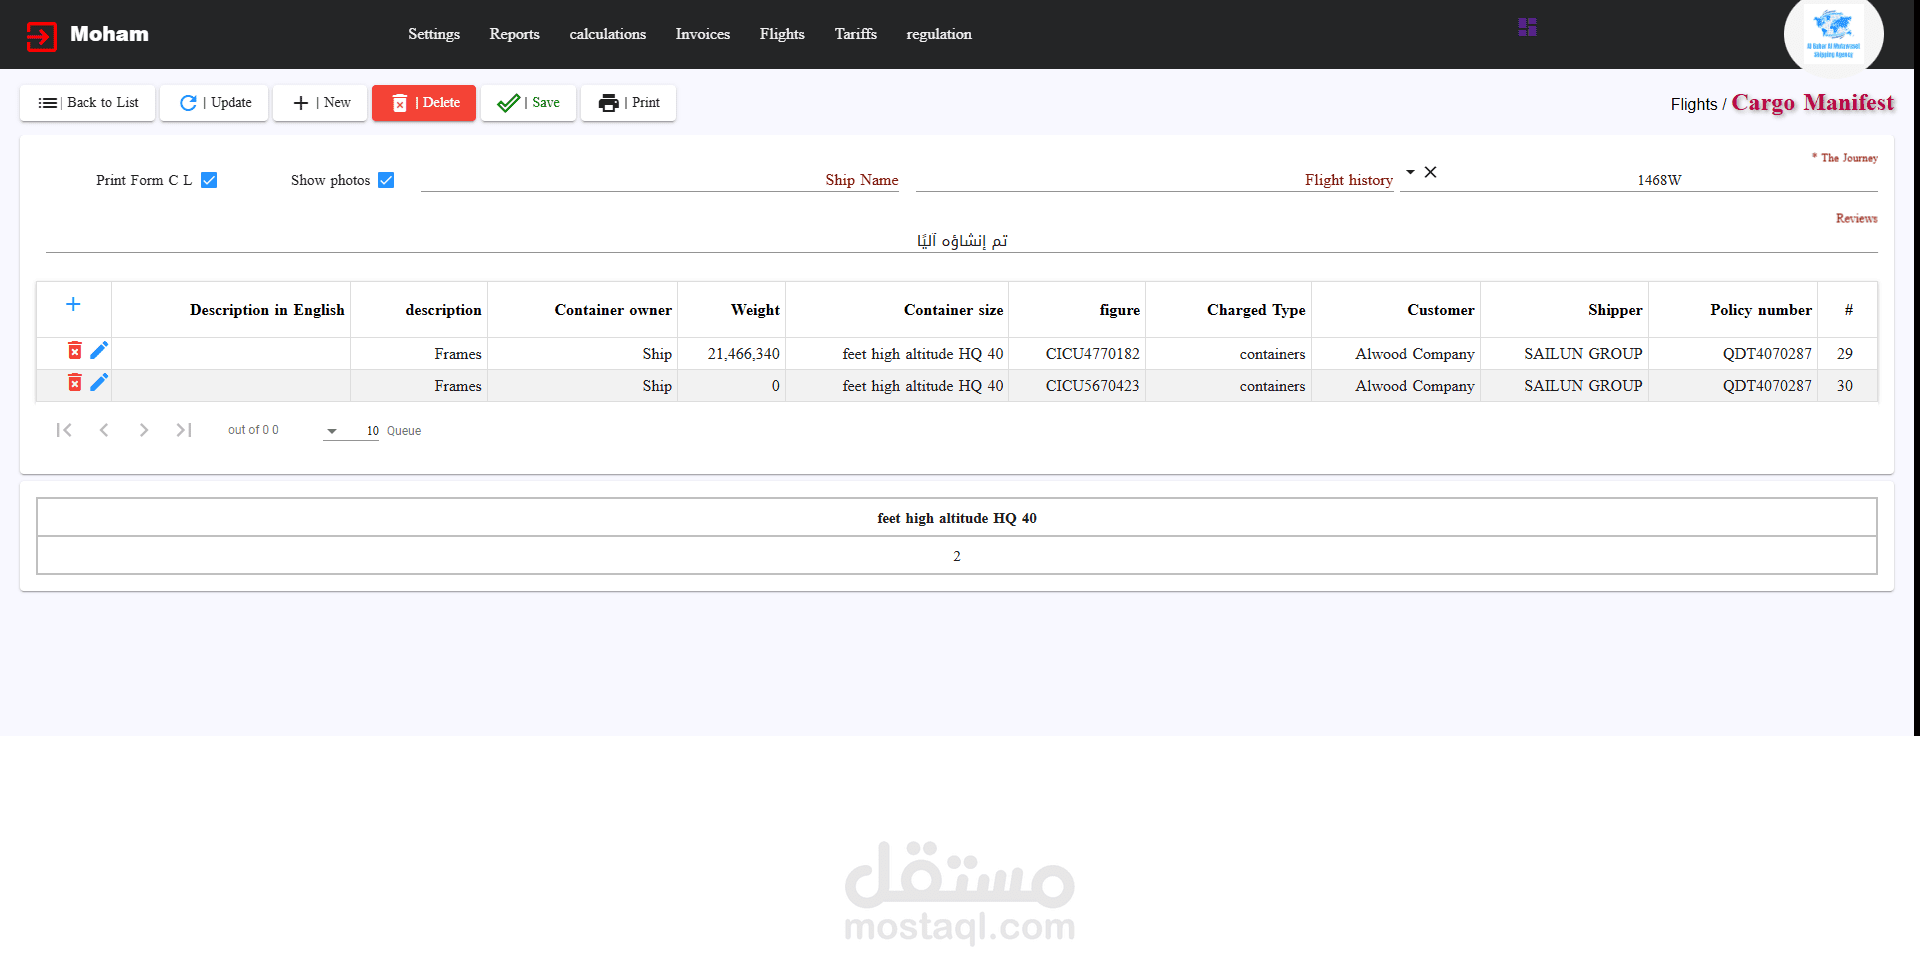This screenshot has height=966, width=1920.
Task: Toggle the Show photos checkbox
Action: (x=386, y=180)
